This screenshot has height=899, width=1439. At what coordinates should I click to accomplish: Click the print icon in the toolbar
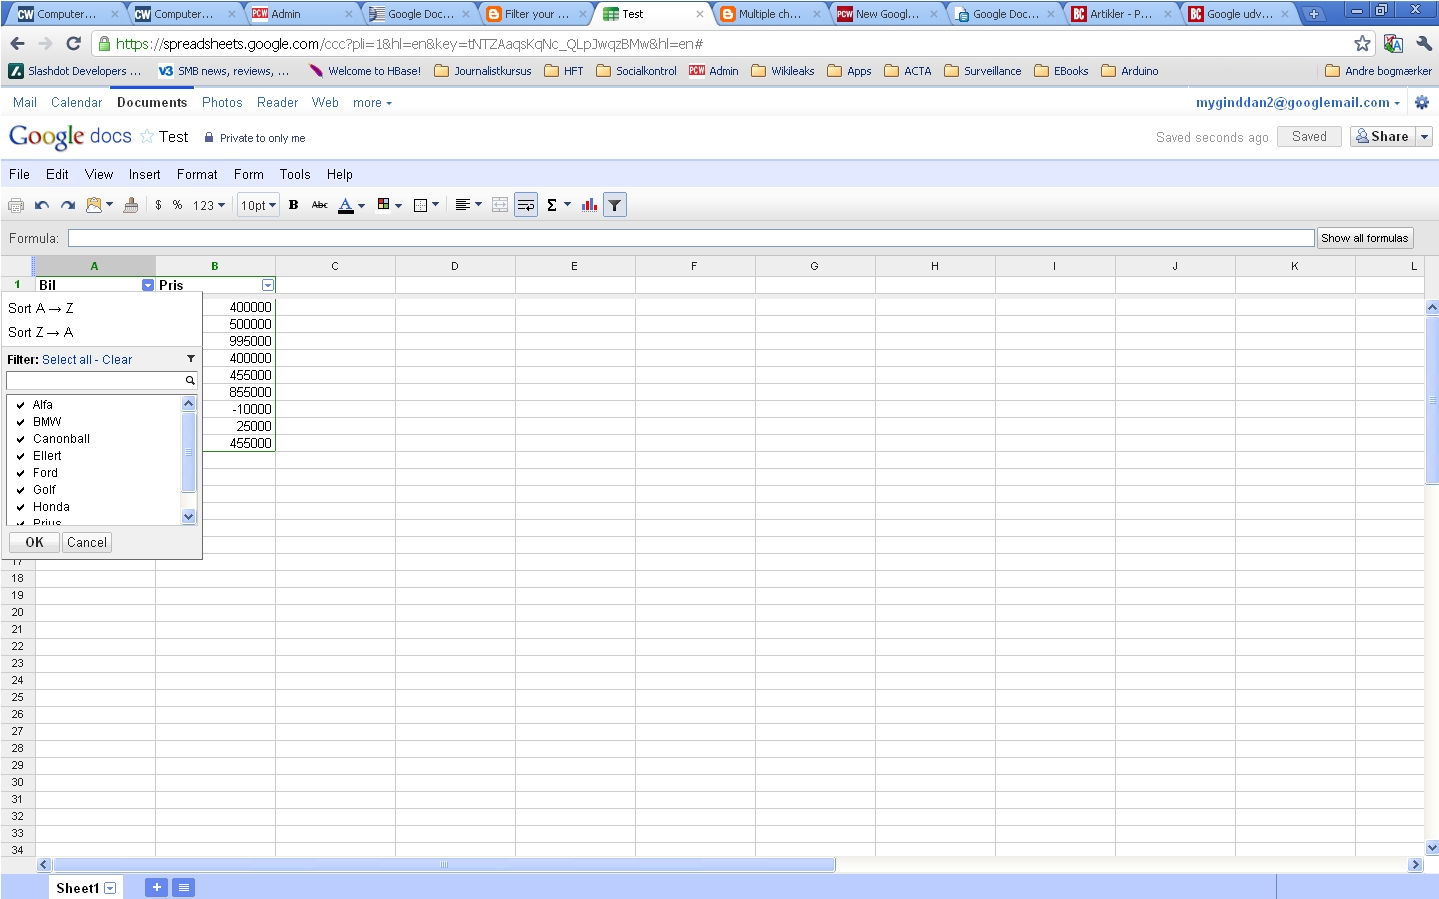[x=16, y=205]
